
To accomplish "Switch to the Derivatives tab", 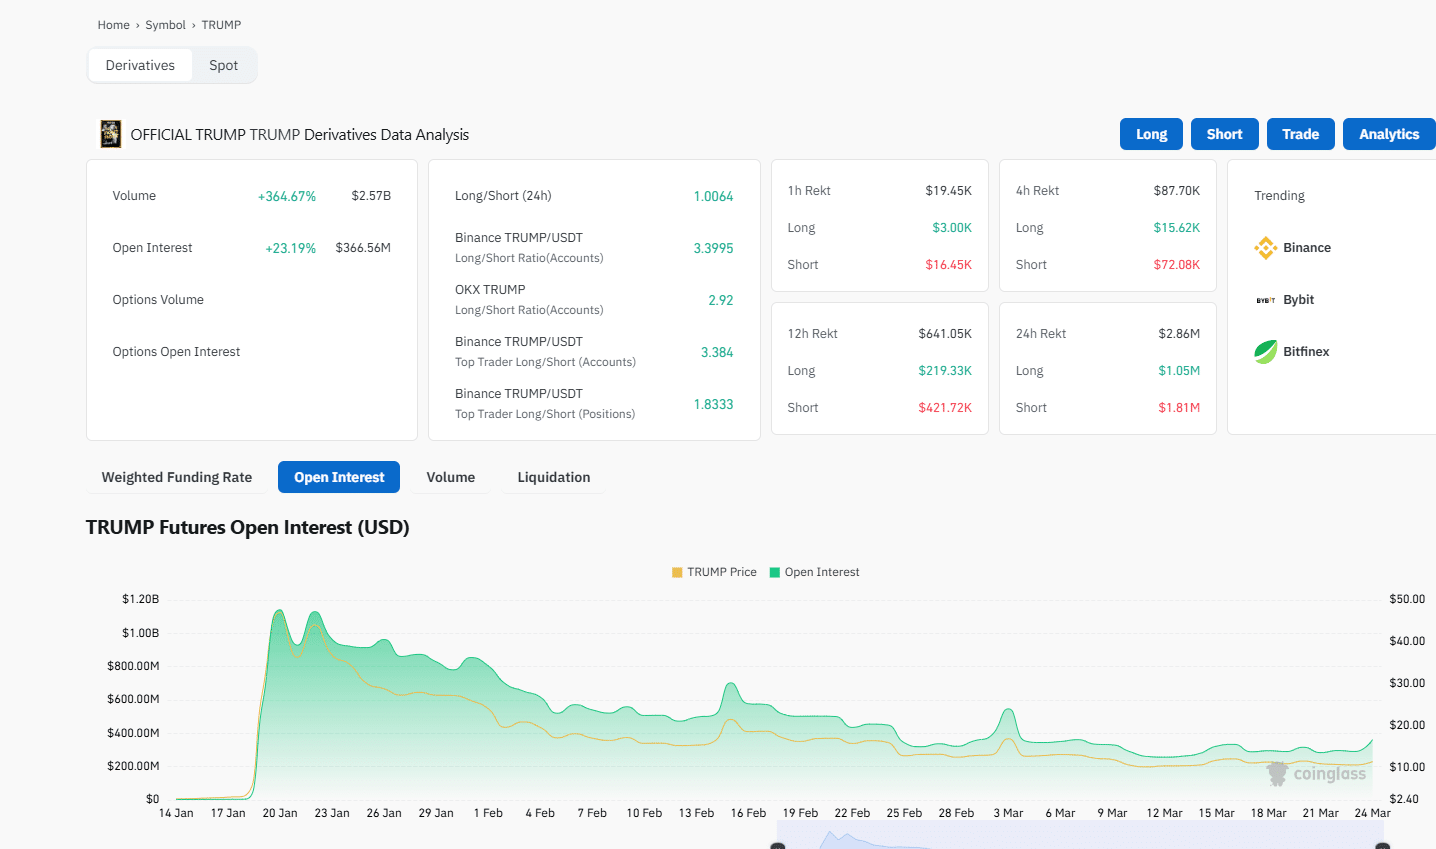I will click(x=140, y=65).
